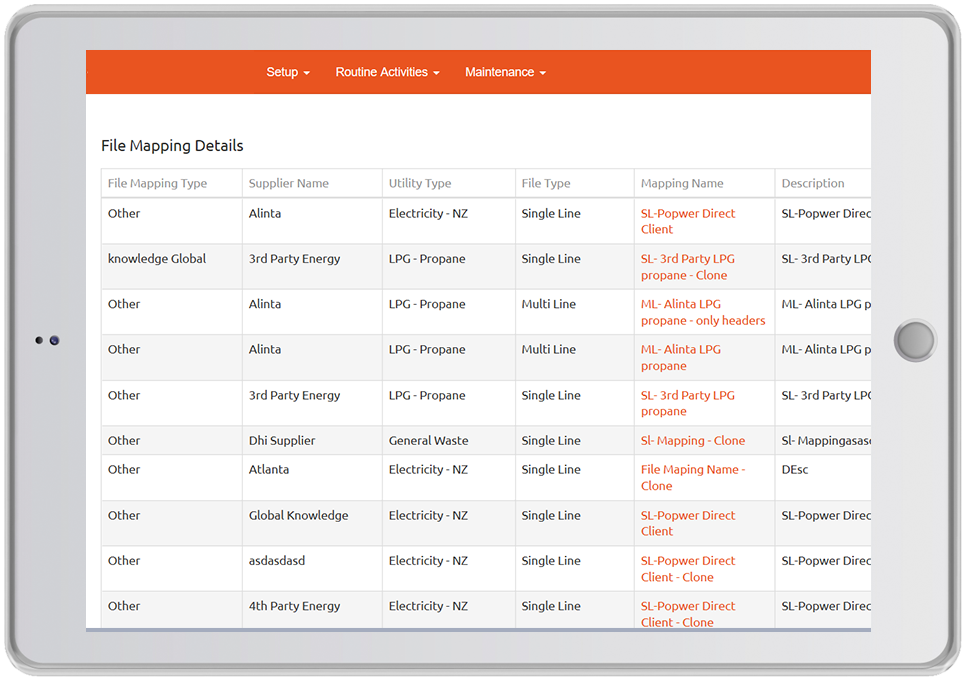
Task: Select the knowledge Global mapping type cell
Action: coord(172,267)
